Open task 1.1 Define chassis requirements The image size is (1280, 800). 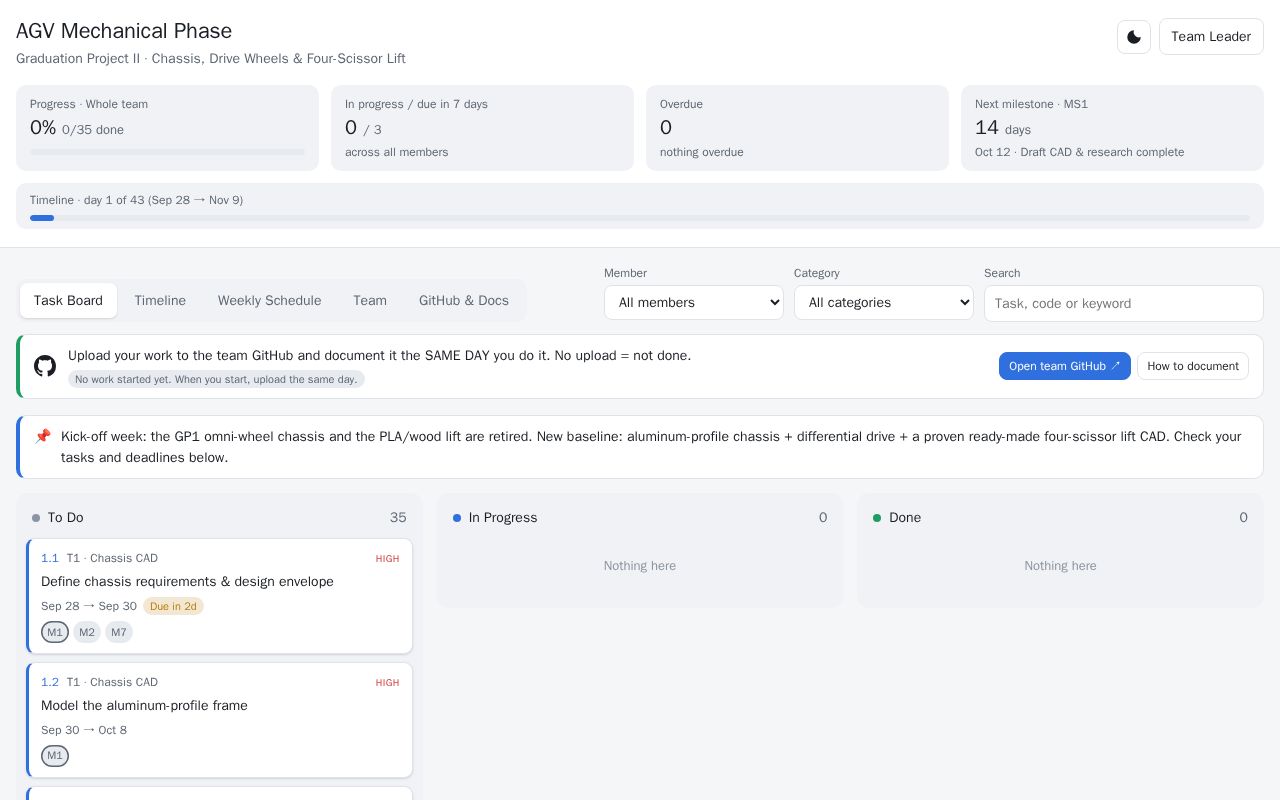tap(220, 596)
